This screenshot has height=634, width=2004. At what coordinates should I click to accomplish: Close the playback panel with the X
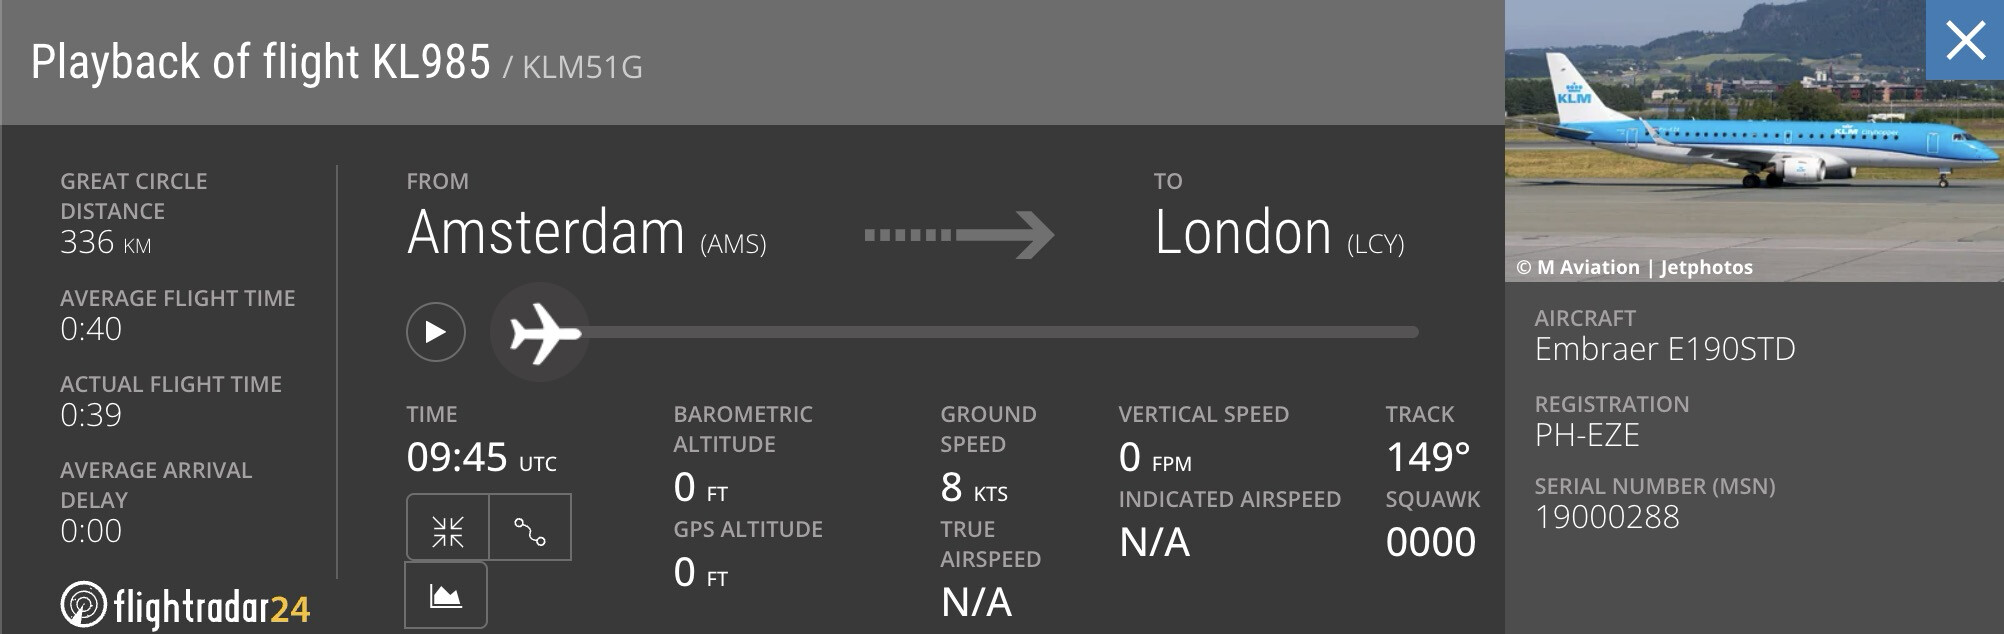tap(1965, 41)
